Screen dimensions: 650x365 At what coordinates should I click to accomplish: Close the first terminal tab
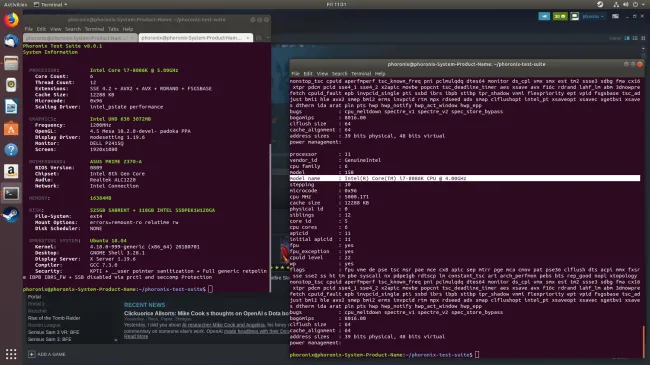[132, 38]
